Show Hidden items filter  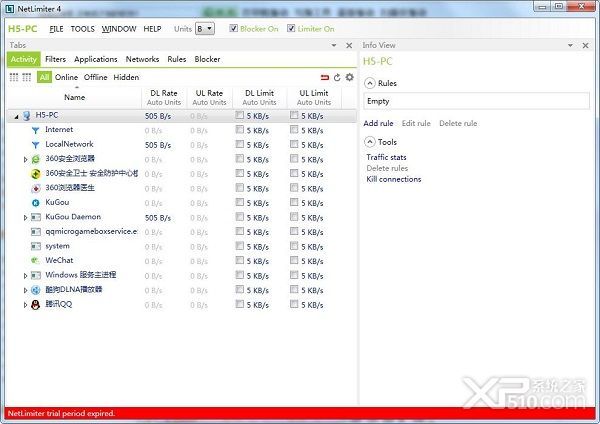(x=126, y=77)
